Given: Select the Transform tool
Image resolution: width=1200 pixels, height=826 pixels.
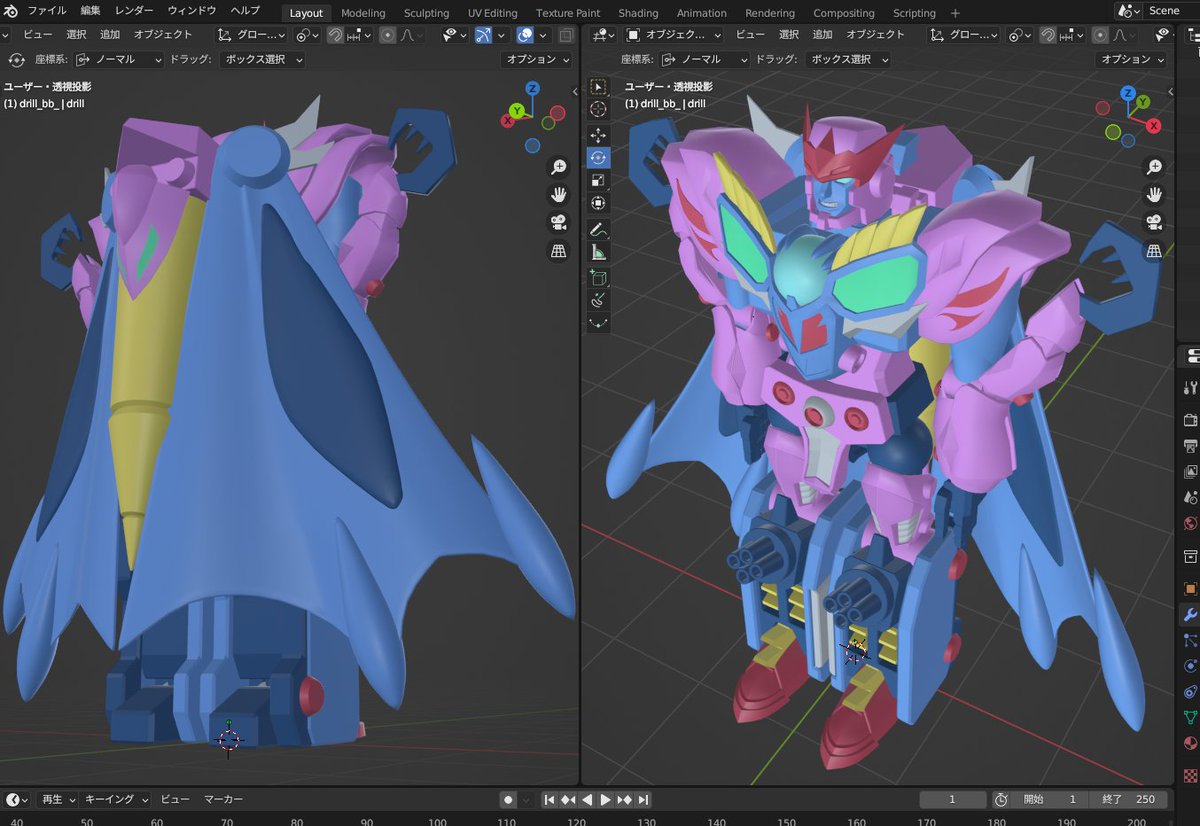Looking at the screenshot, I should coord(598,203).
